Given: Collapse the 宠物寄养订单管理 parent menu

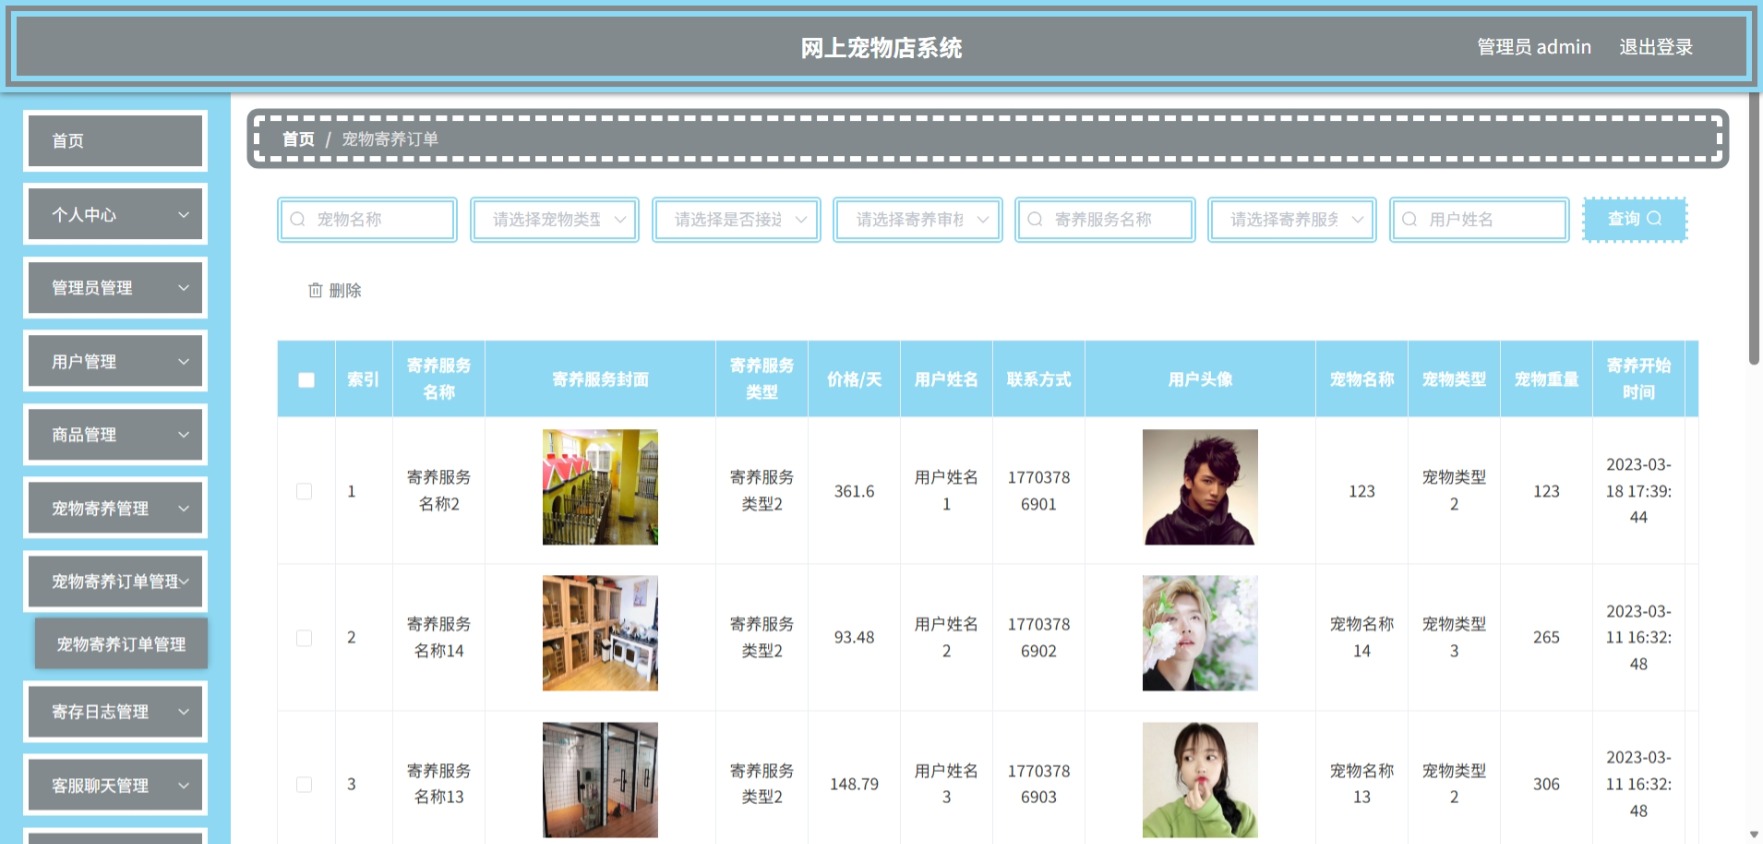Looking at the screenshot, I should click(115, 581).
